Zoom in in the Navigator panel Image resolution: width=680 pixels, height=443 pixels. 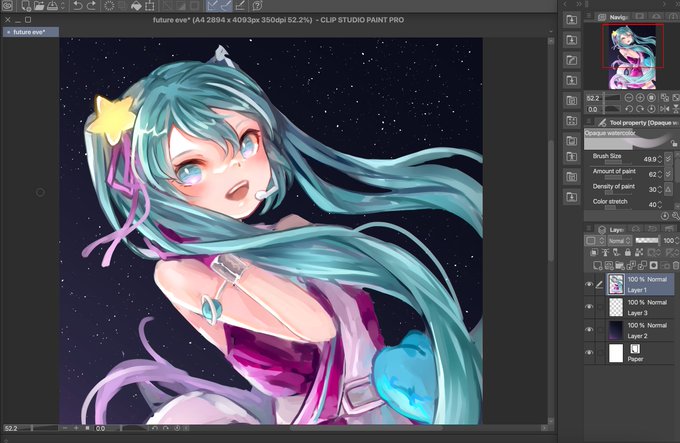640,98
